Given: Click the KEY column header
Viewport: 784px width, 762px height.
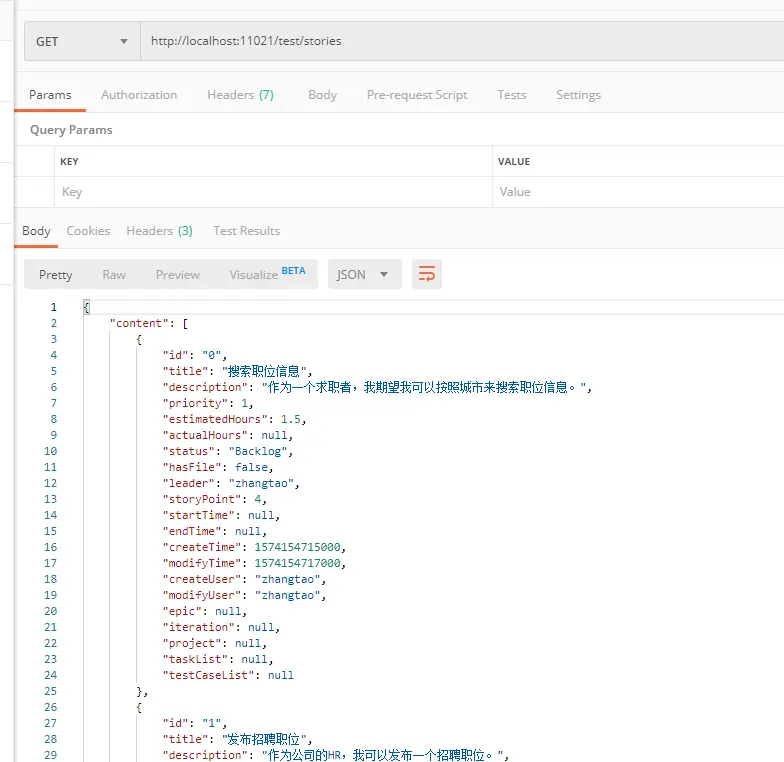Looking at the screenshot, I should click(x=69, y=162).
